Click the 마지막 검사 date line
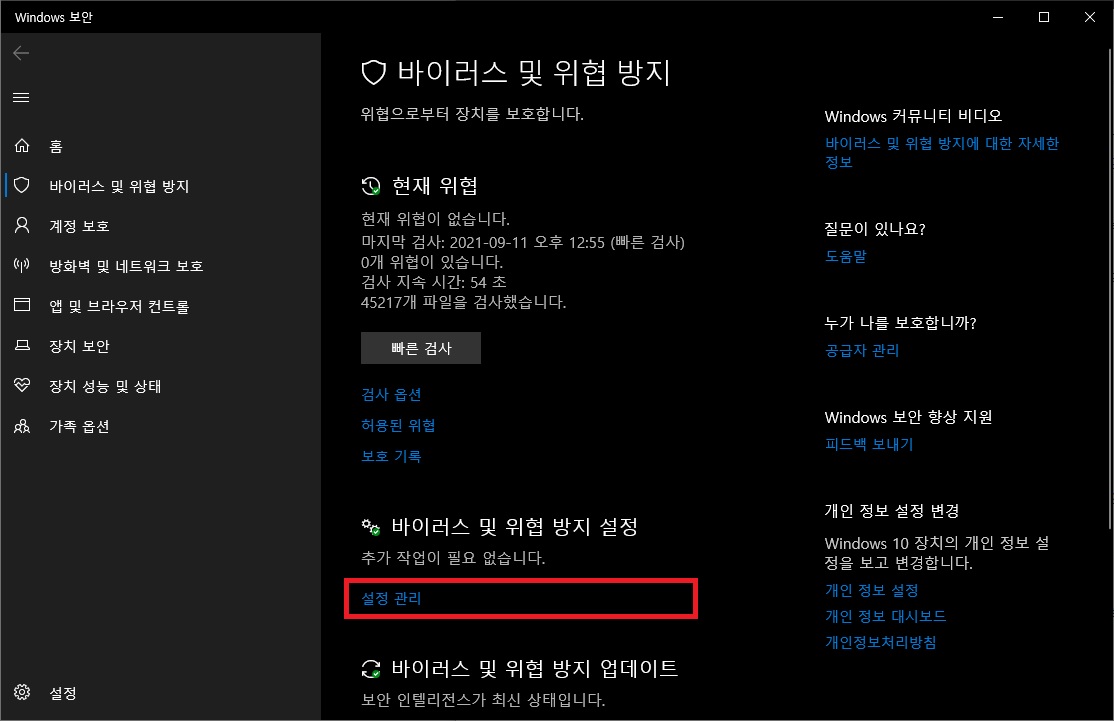 [x=523, y=242]
